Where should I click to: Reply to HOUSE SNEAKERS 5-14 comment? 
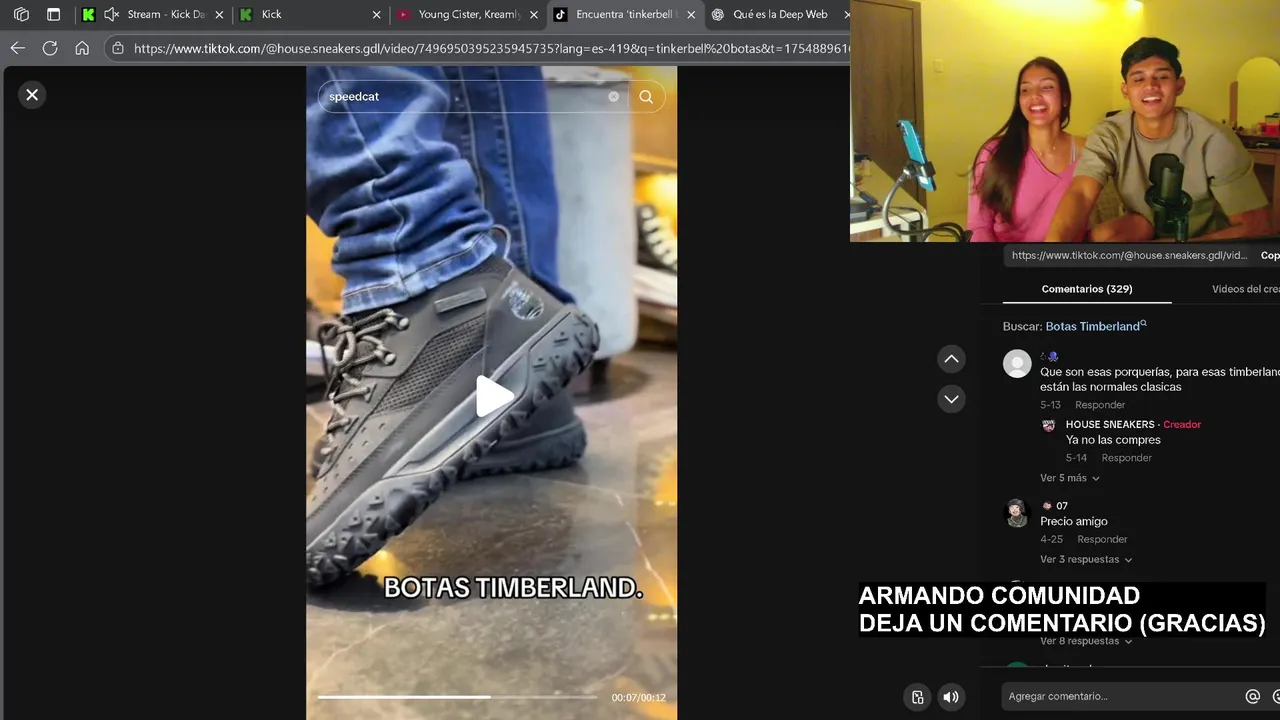click(1126, 458)
